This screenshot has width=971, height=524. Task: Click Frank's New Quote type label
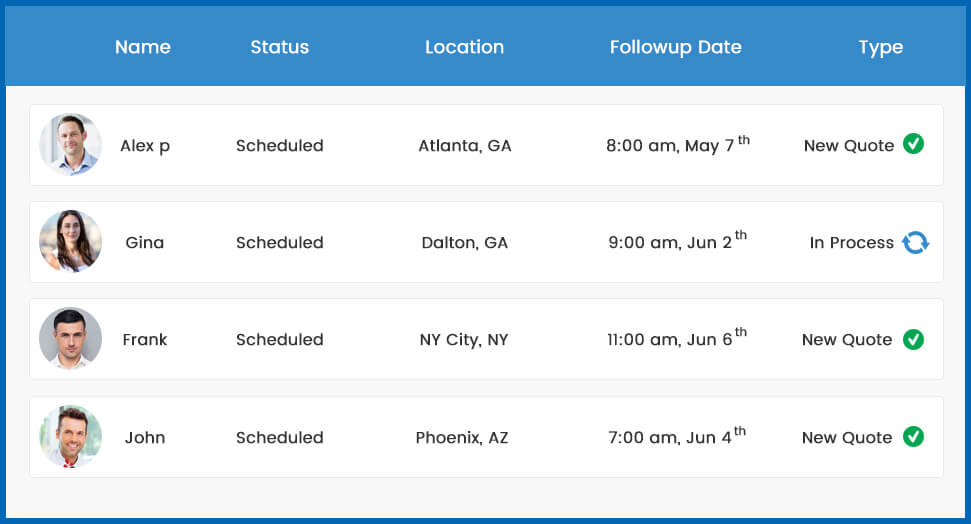coord(847,340)
